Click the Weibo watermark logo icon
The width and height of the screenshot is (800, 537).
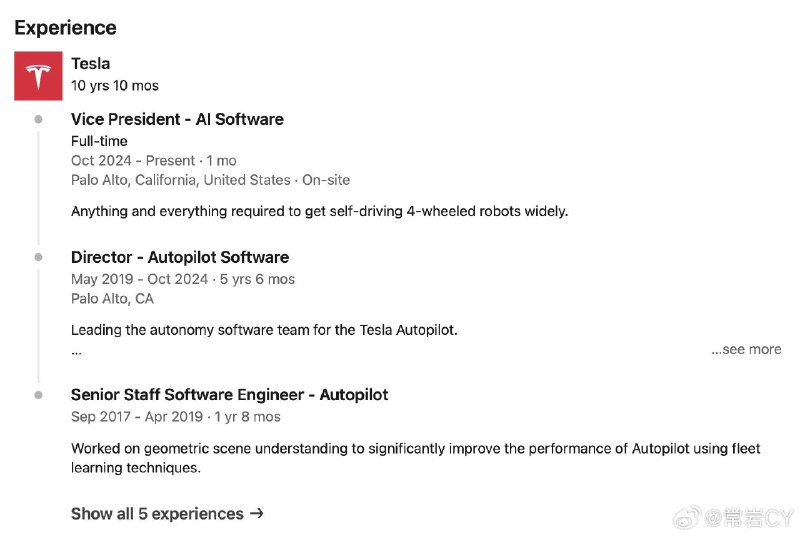point(687,517)
